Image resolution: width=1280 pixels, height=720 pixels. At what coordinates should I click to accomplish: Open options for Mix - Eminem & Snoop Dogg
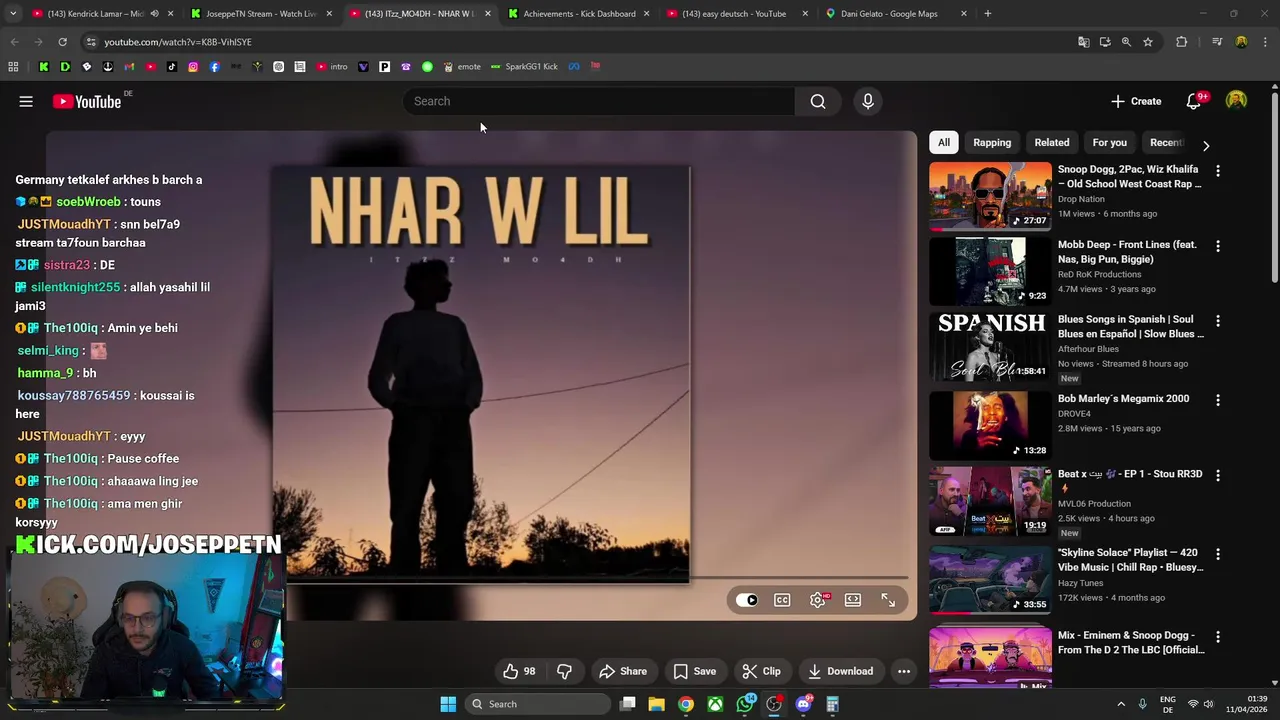point(1218,637)
